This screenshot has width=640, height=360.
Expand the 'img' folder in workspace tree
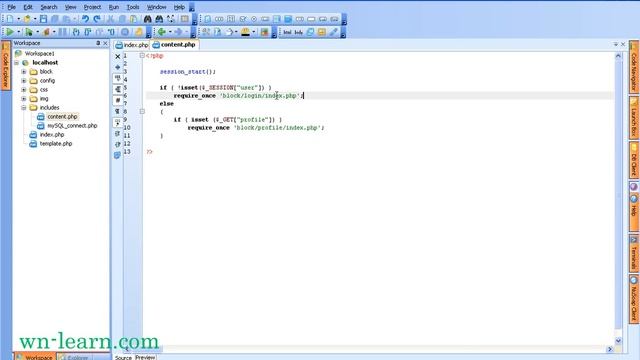24,98
